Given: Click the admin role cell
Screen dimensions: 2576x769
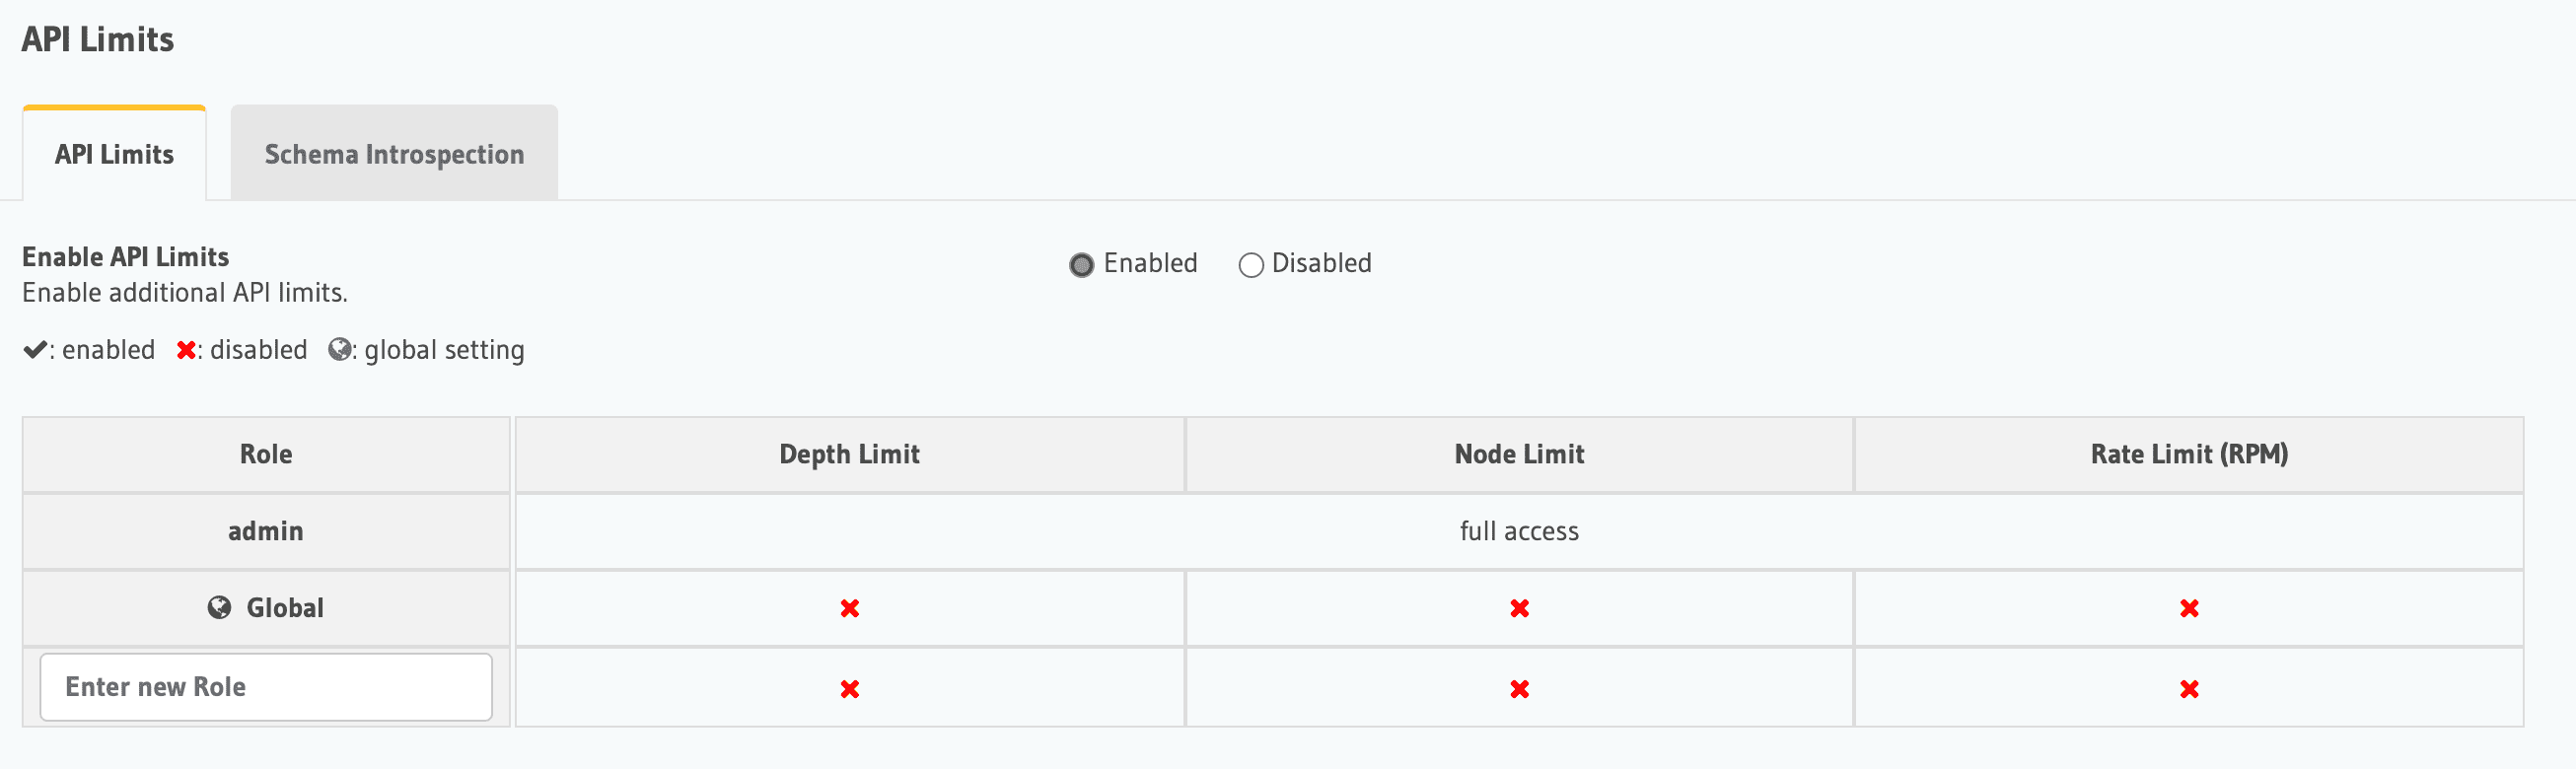Looking at the screenshot, I should 265,531.
